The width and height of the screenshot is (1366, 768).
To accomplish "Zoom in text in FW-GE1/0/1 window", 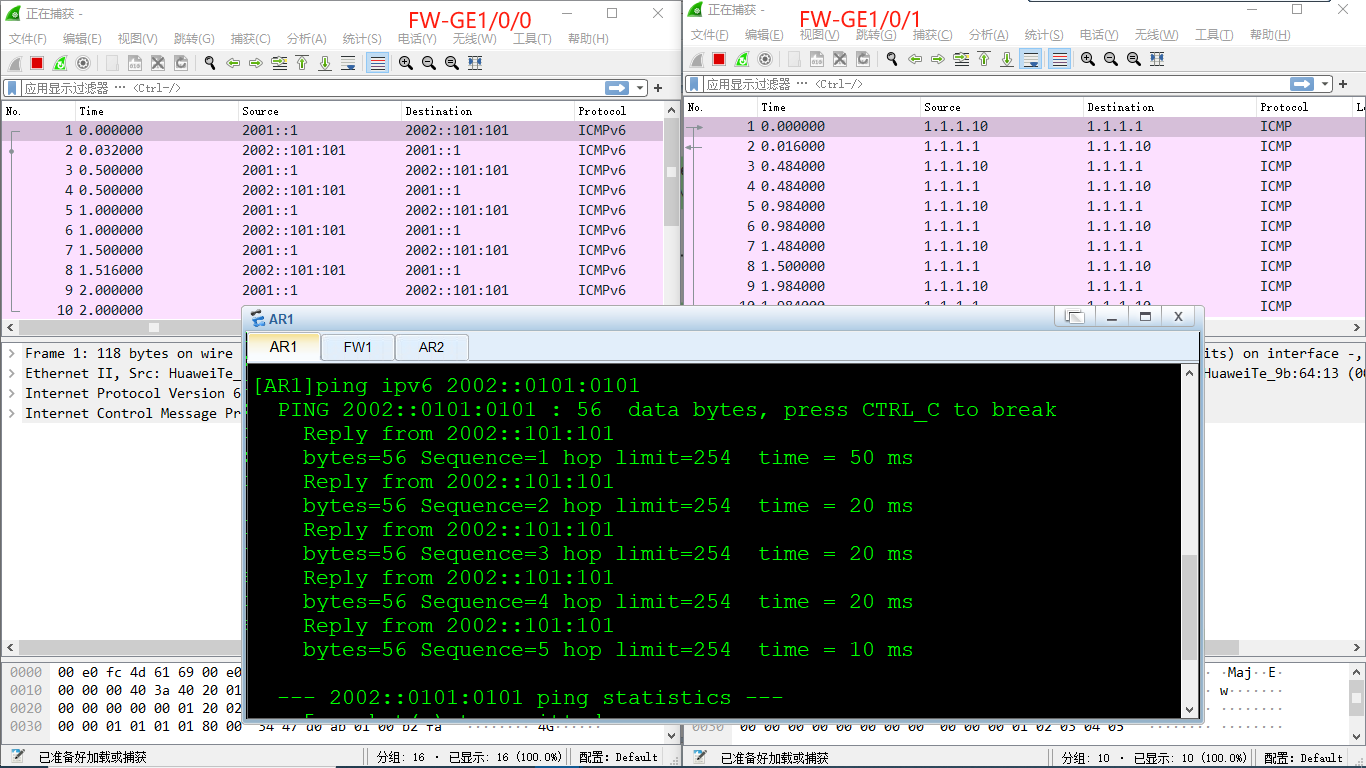I will (1088, 59).
